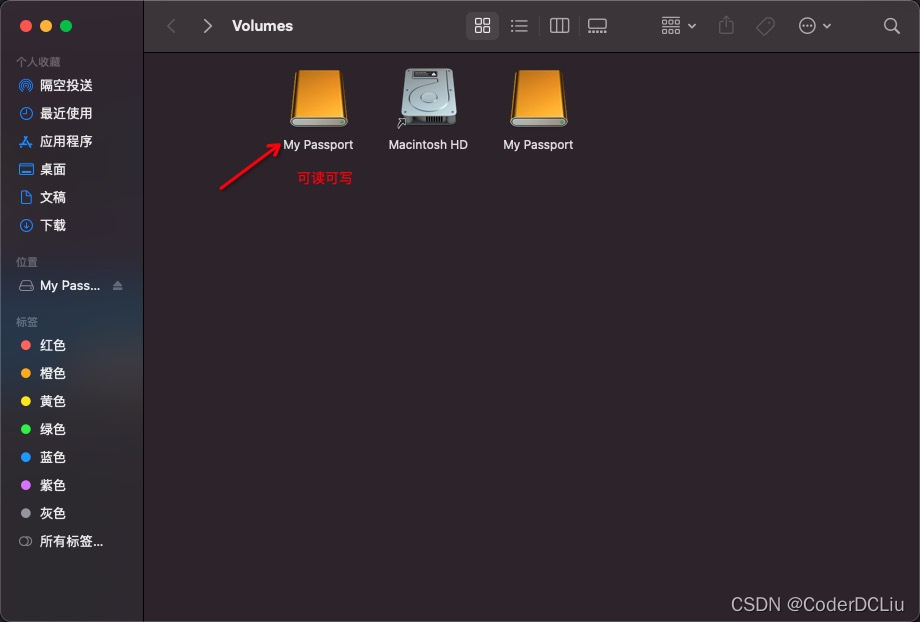This screenshot has width=920, height=622.
Task: Switch to icon grid view
Action: (x=482, y=26)
